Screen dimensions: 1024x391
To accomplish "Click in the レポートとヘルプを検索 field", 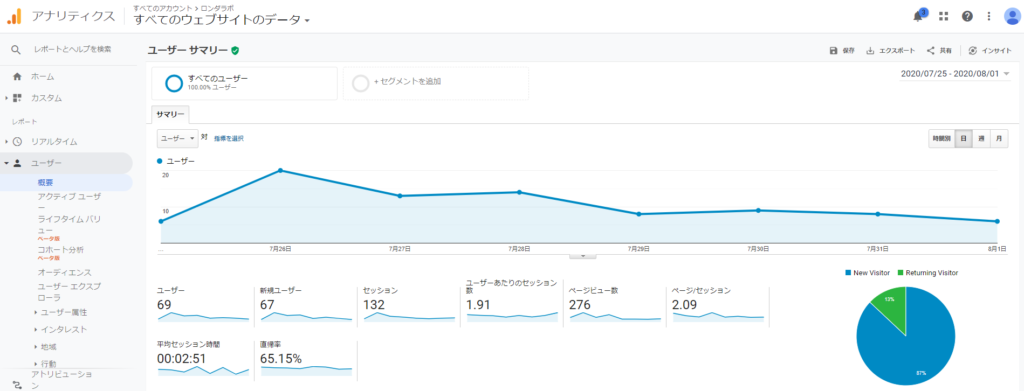I will tap(72, 49).
